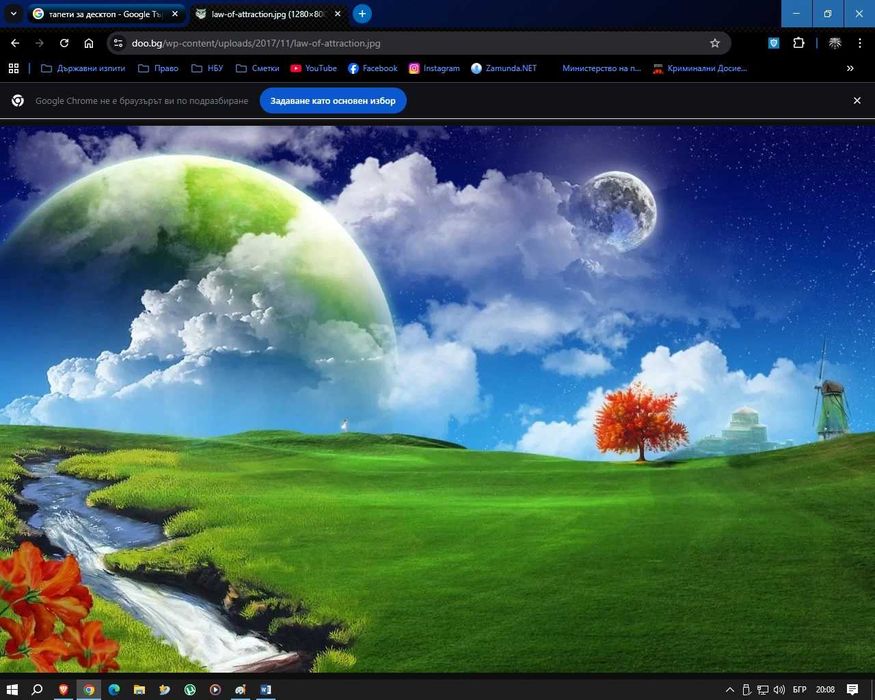Change БГР keyboard input language

point(799,690)
